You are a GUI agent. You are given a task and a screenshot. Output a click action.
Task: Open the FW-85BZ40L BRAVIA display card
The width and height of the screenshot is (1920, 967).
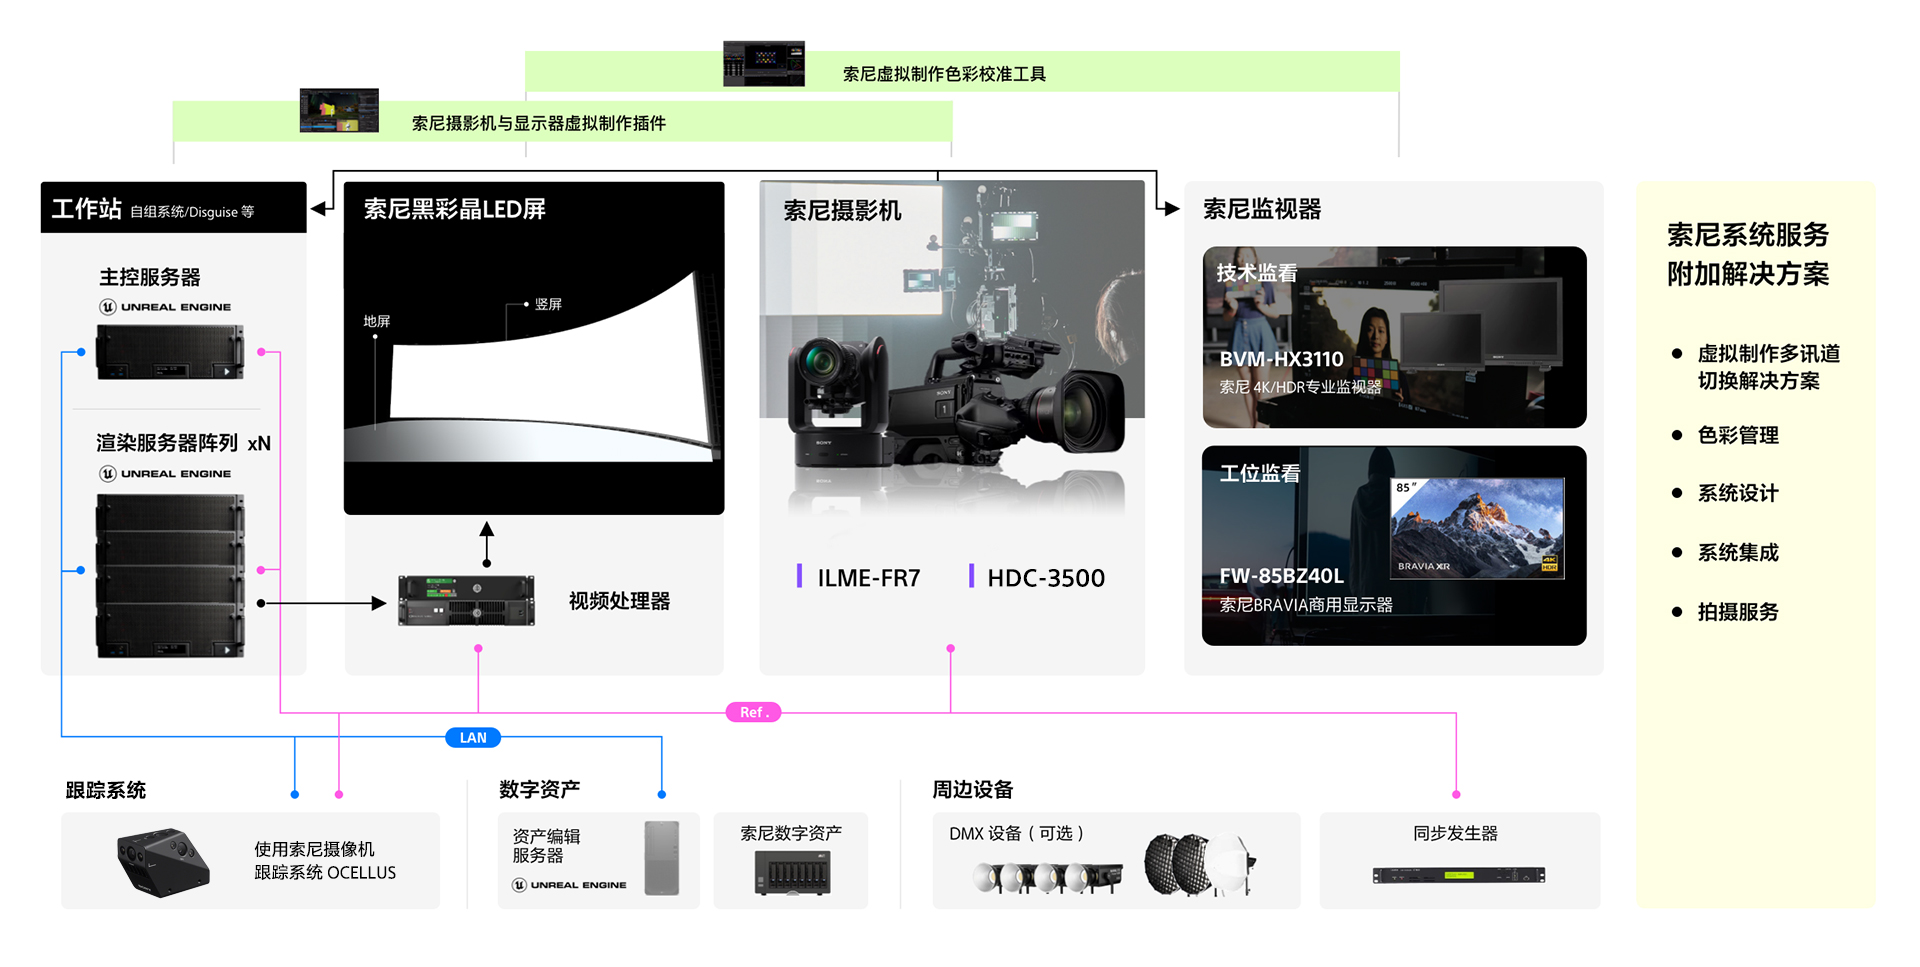(1394, 545)
